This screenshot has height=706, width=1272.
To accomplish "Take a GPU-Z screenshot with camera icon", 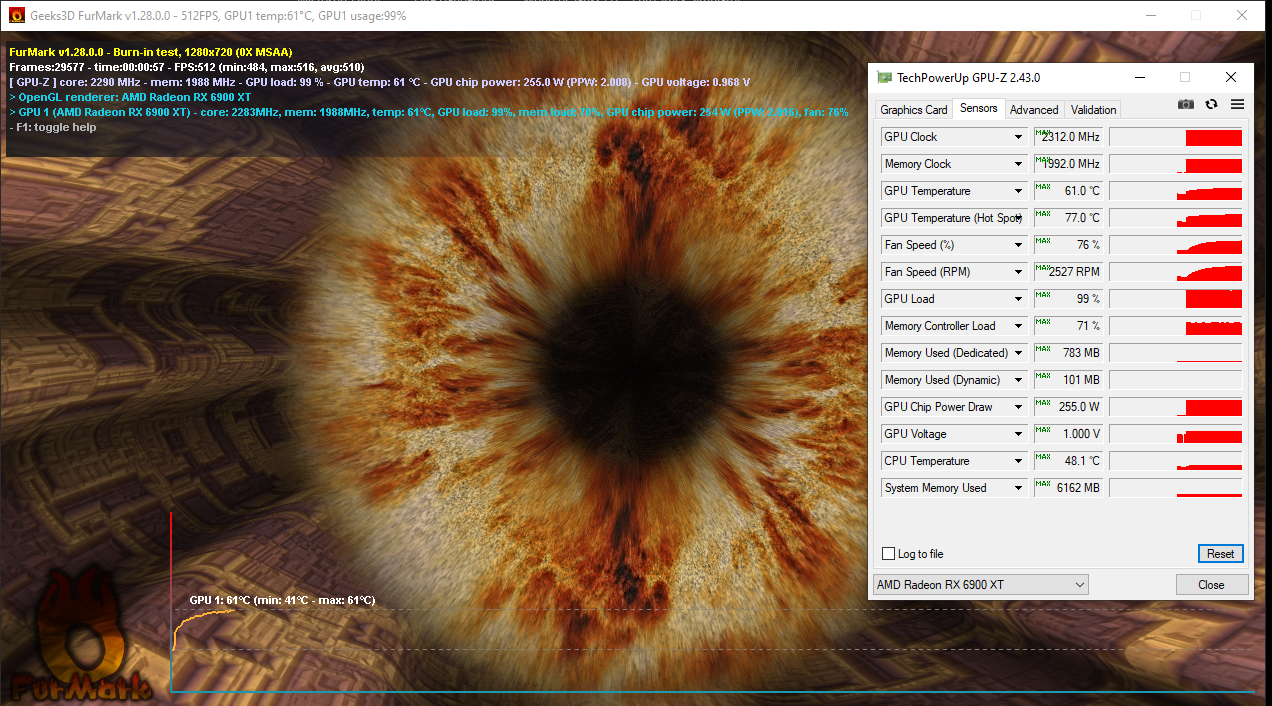I will 1185,104.
